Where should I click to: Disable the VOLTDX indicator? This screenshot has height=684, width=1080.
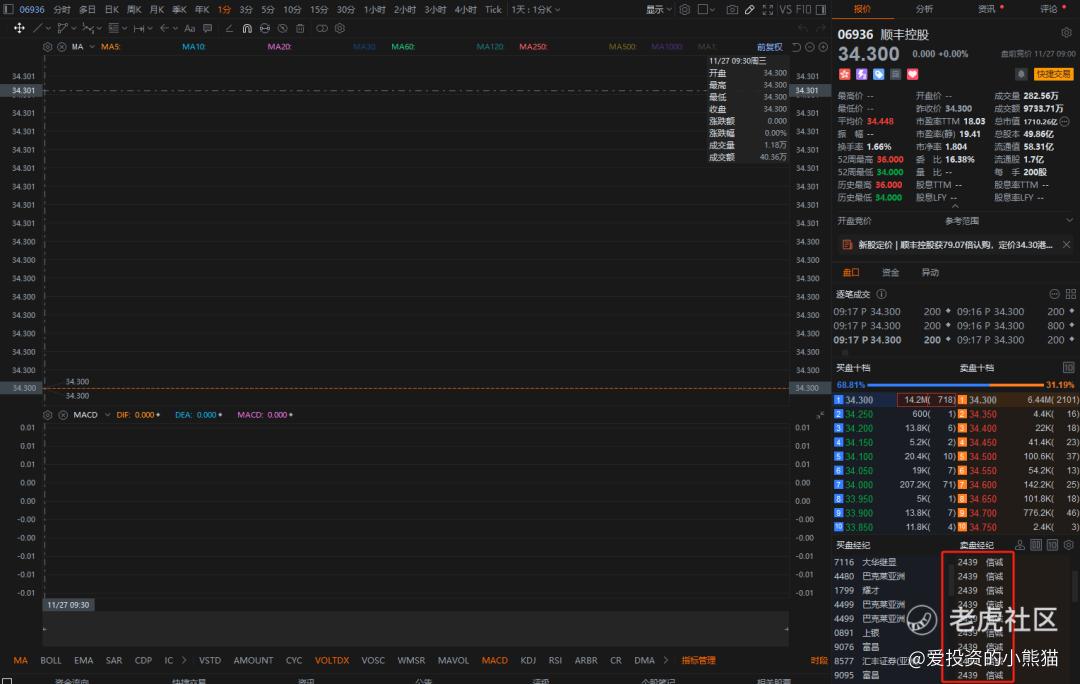[x=332, y=660]
